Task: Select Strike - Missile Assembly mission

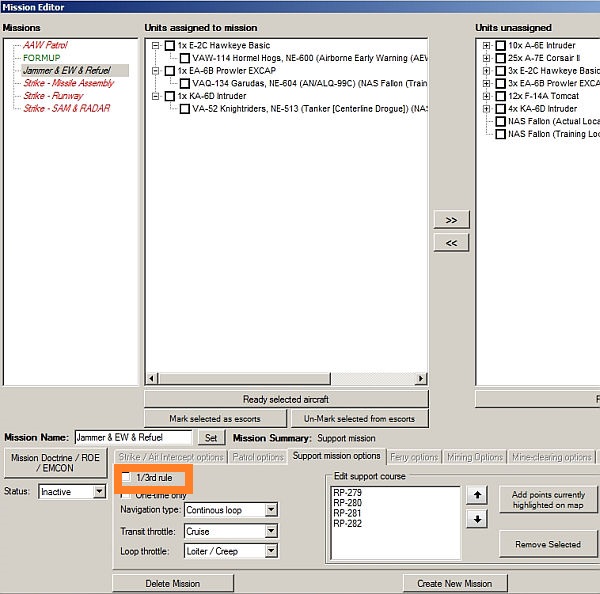Action: [68, 83]
